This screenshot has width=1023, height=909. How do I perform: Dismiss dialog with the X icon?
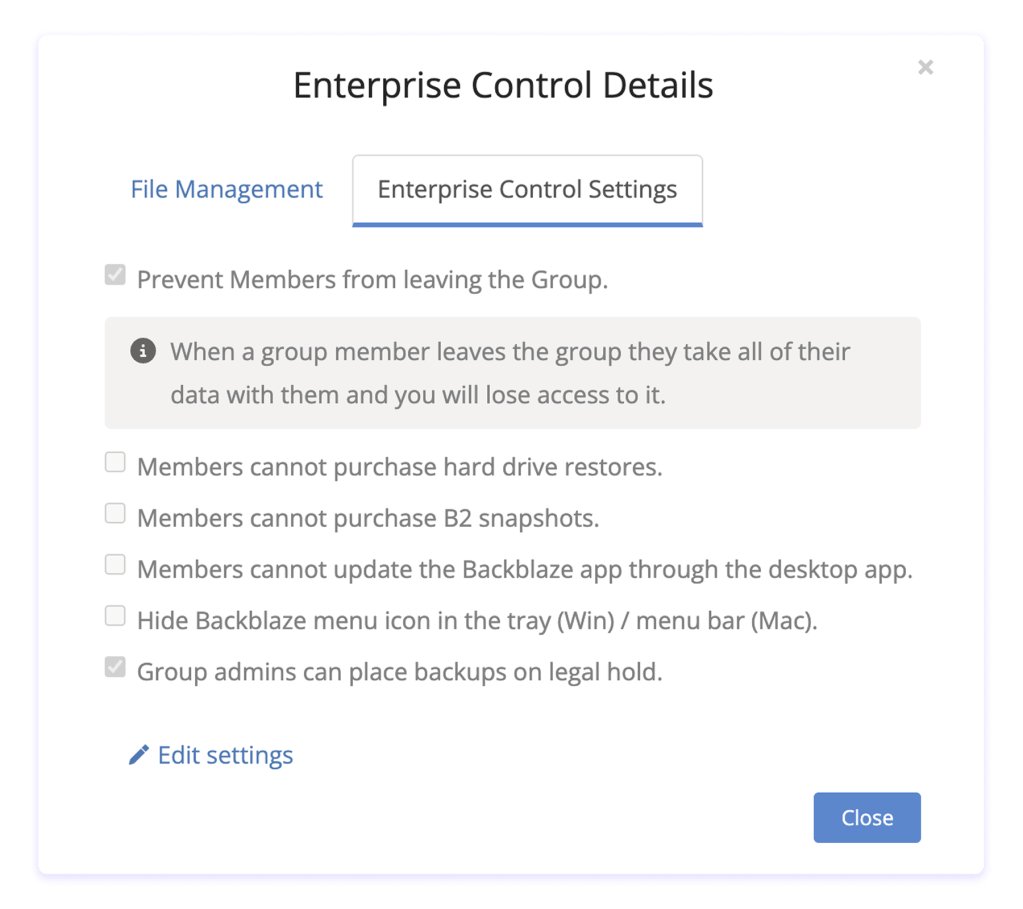925,67
